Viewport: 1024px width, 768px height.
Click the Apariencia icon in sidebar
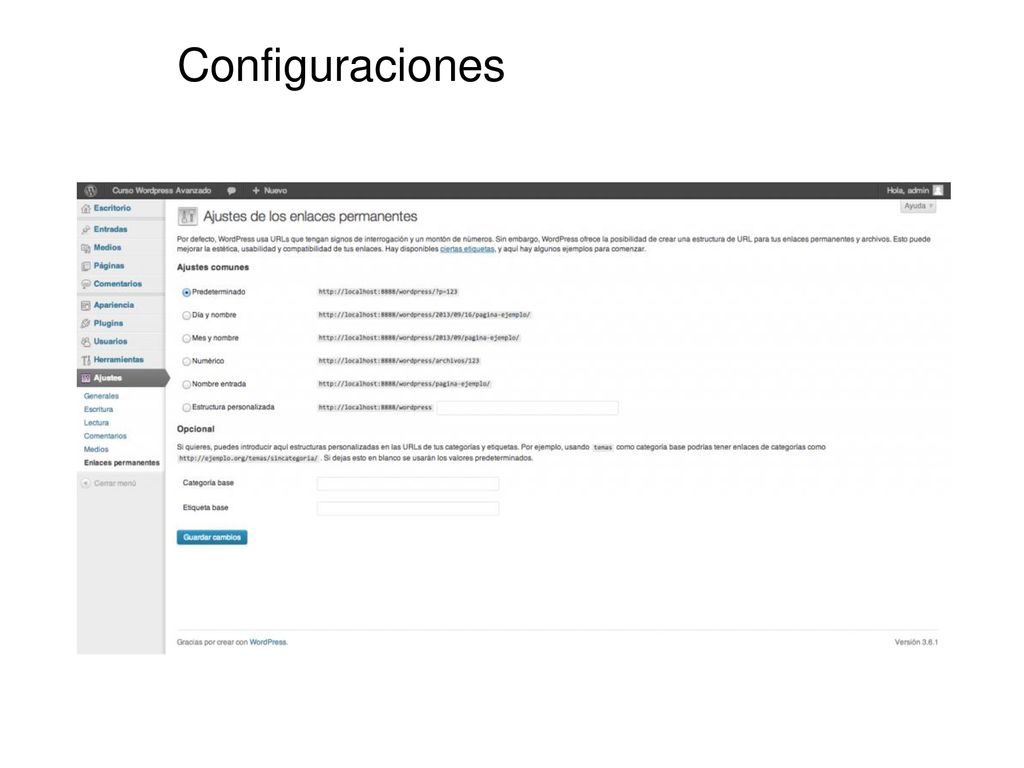[x=86, y=306]
